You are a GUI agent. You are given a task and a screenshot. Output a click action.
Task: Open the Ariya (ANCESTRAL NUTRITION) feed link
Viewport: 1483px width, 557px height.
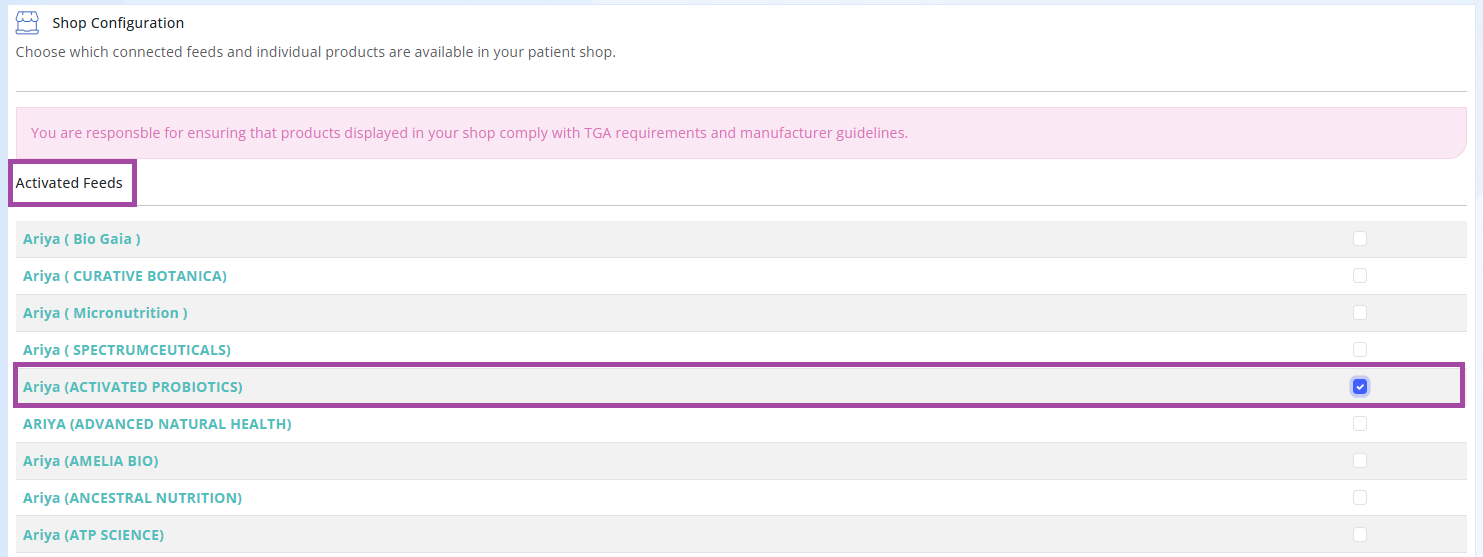(x=132, y=498)
